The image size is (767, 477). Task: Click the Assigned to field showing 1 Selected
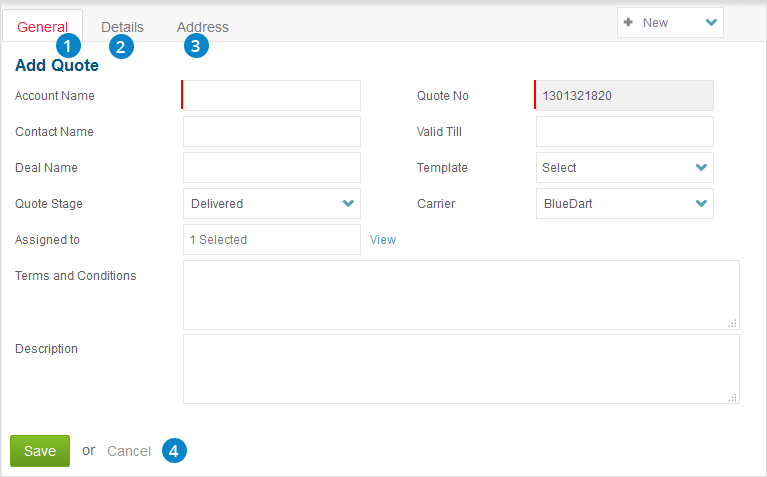271,240
